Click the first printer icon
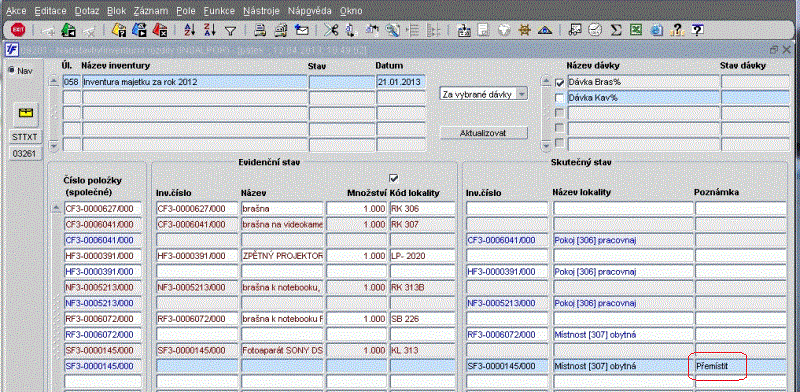The width and height of the screenshot is (800, 392). tap(260, 30)
